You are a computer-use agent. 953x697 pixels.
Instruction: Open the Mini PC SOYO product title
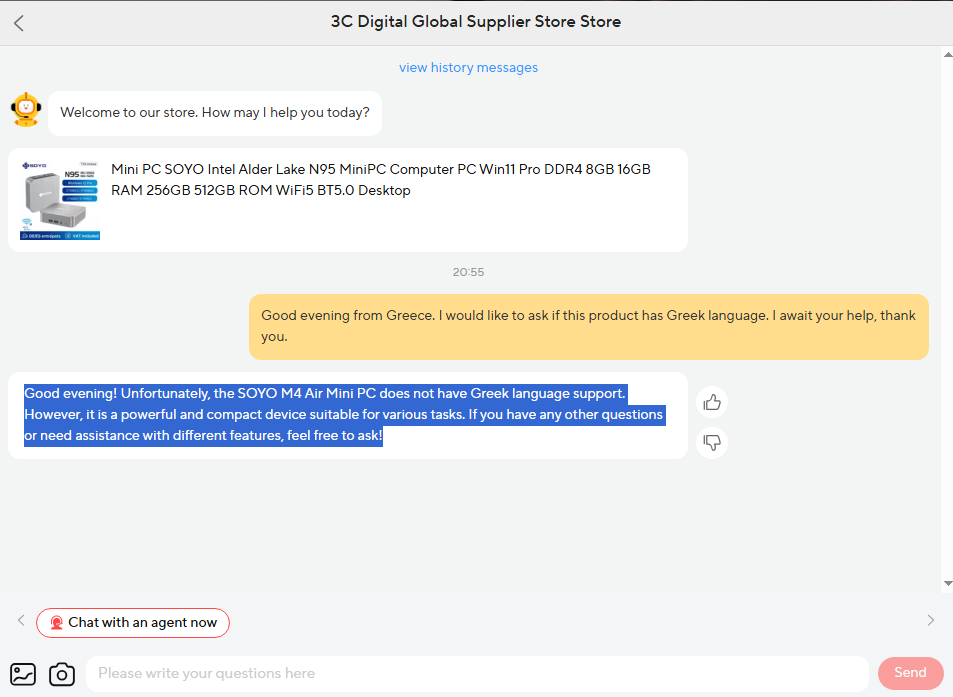[x=380, y=180]
